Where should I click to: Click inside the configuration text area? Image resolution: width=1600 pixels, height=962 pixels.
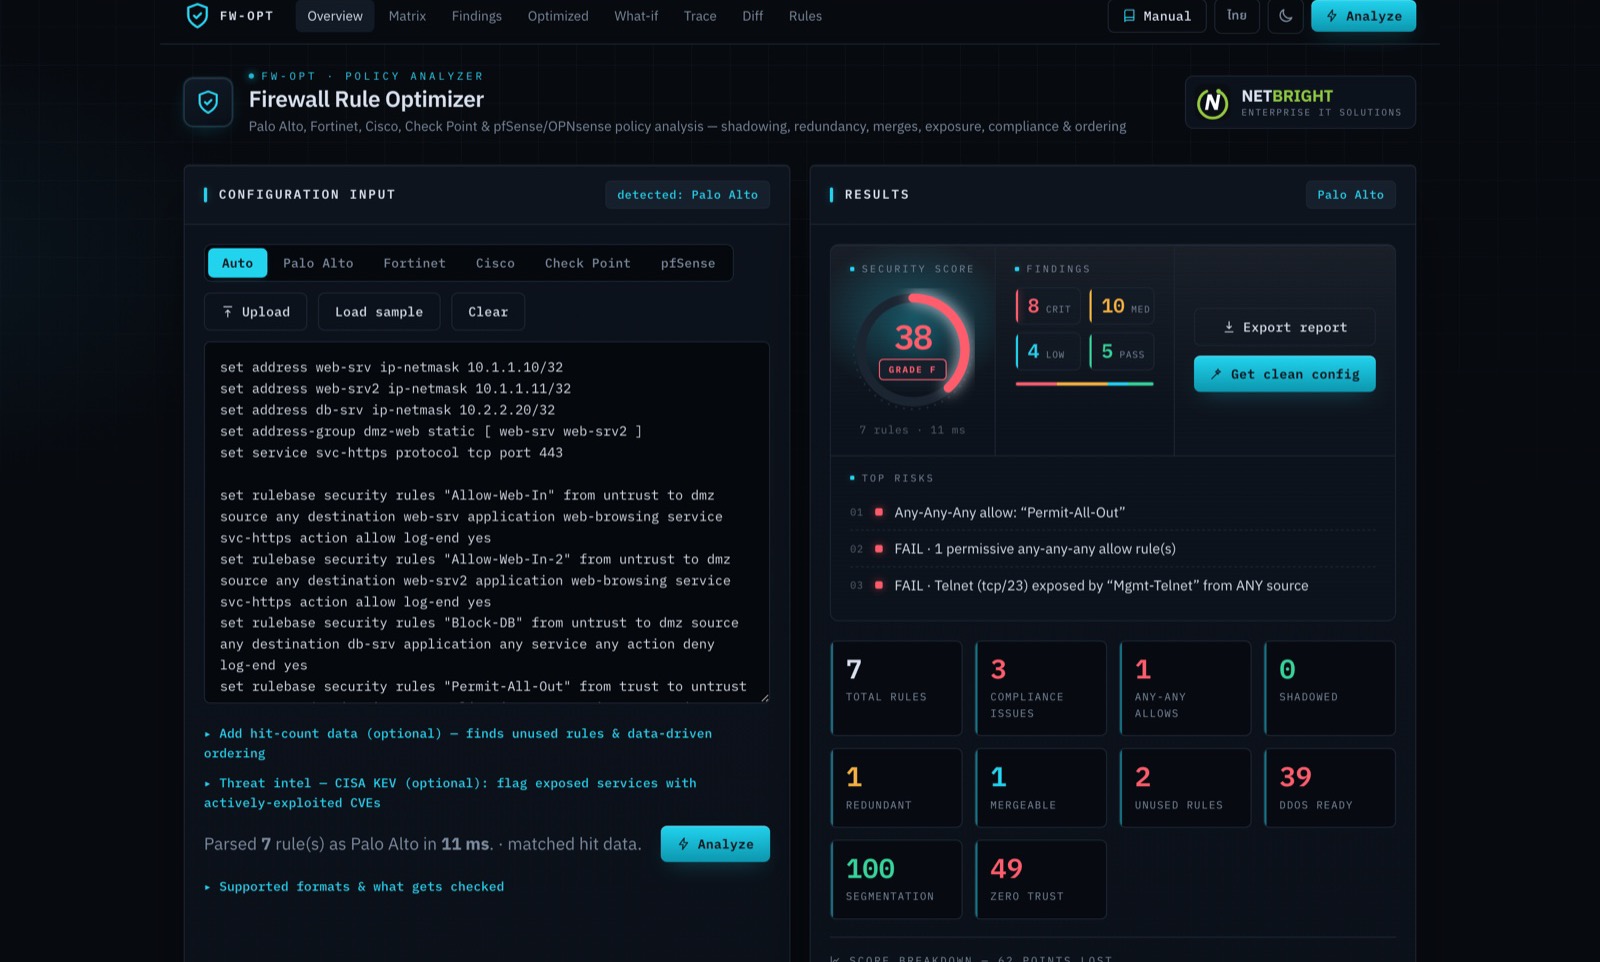pos(487,522)
